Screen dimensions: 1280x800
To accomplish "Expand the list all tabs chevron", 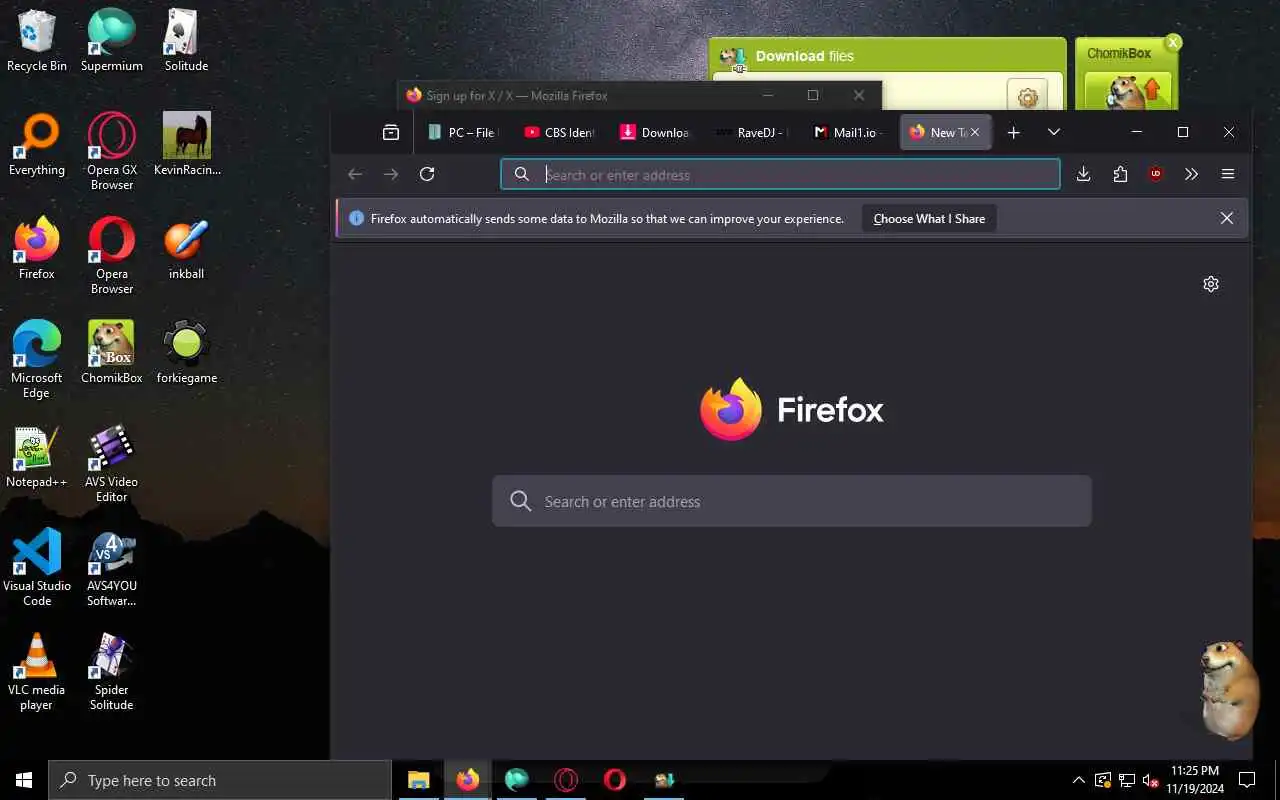I will point(1053,132).
